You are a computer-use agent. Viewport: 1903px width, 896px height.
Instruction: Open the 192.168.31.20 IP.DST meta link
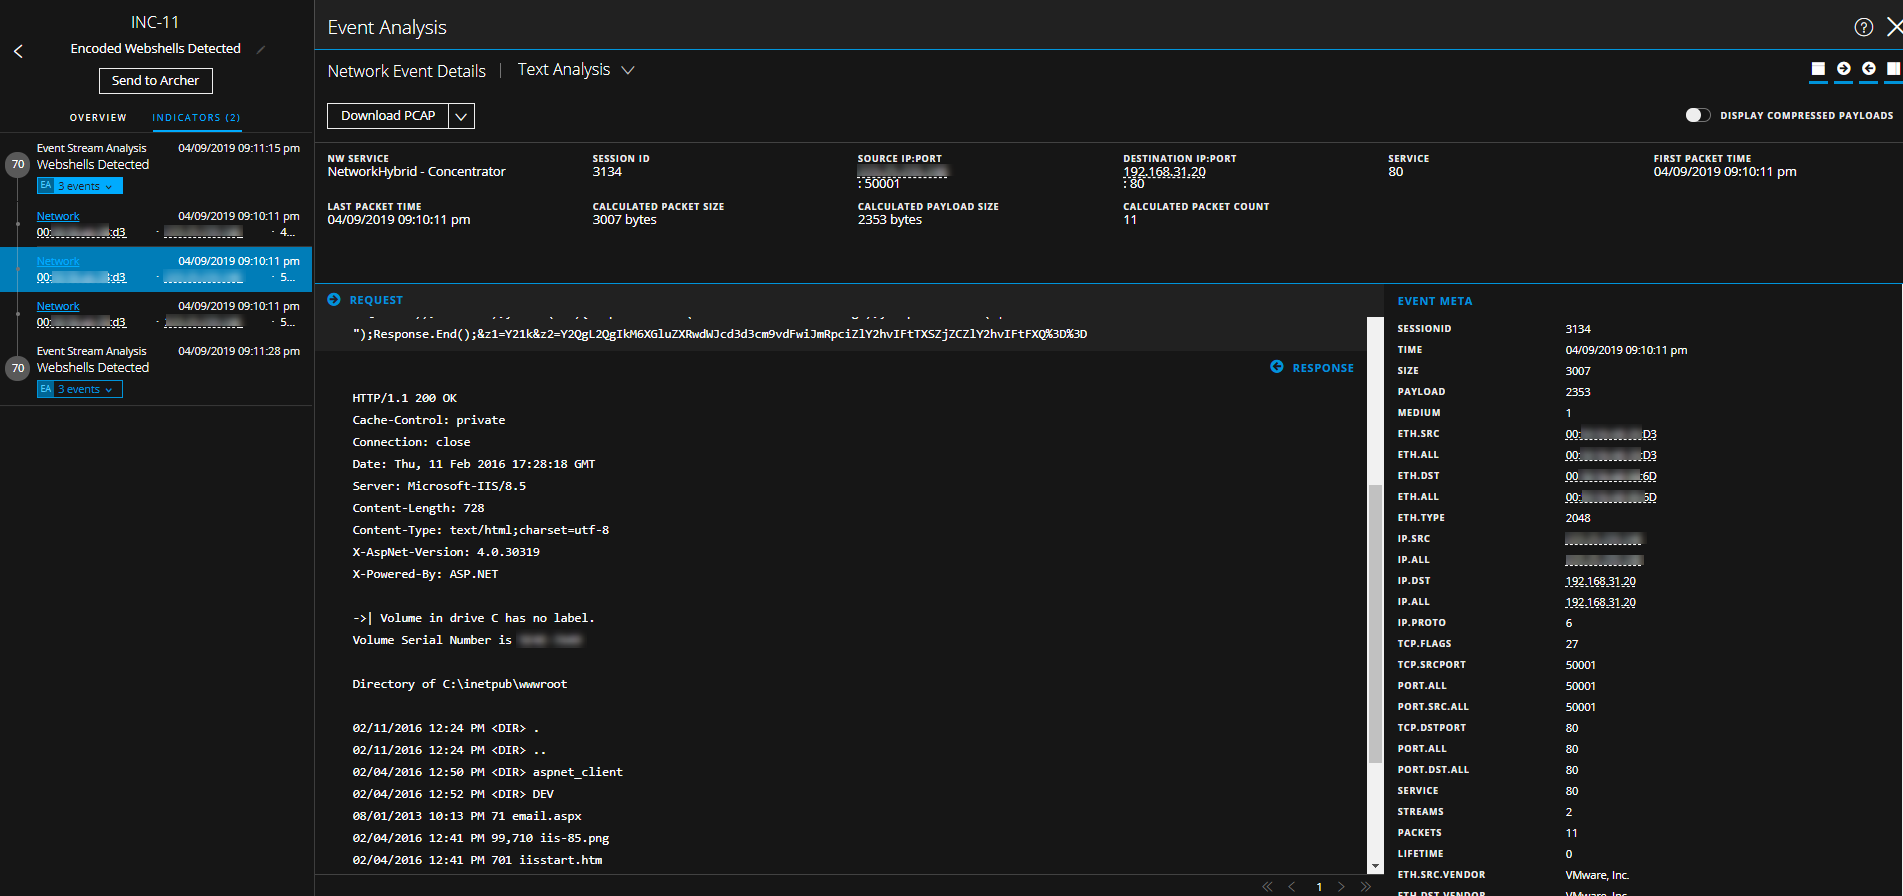coord(1600,581)
